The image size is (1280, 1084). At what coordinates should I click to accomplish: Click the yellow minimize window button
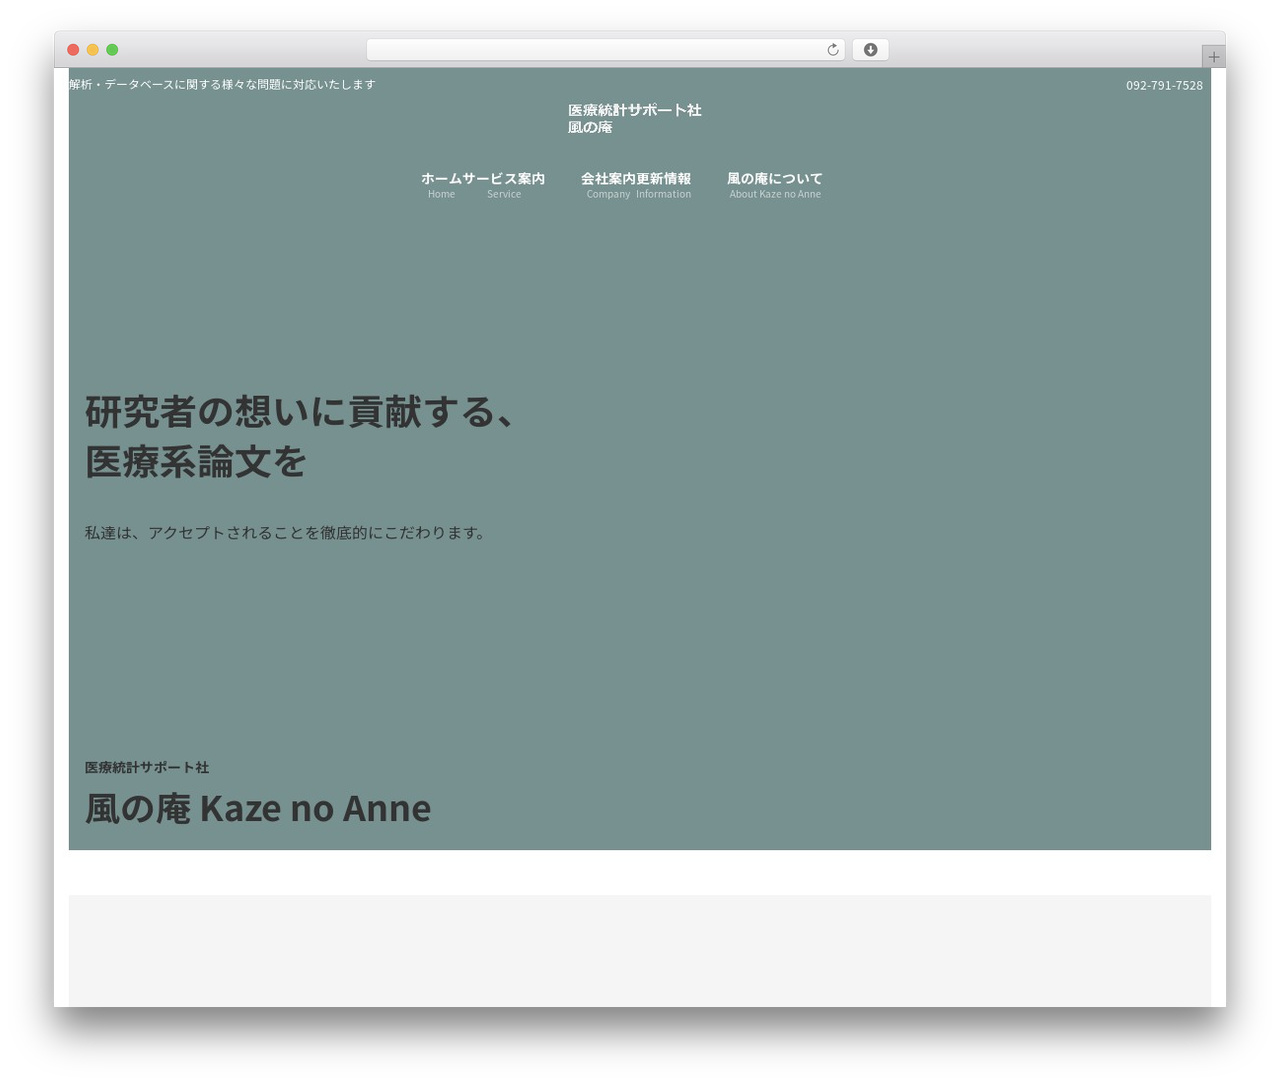pos(93,50)
